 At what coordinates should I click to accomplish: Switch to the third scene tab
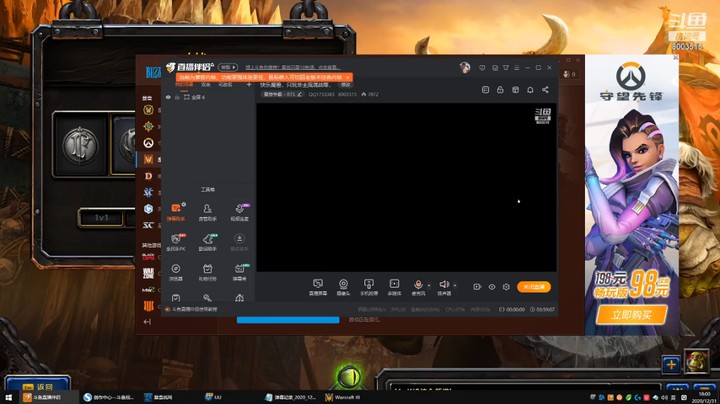click(x=225, y=85)
